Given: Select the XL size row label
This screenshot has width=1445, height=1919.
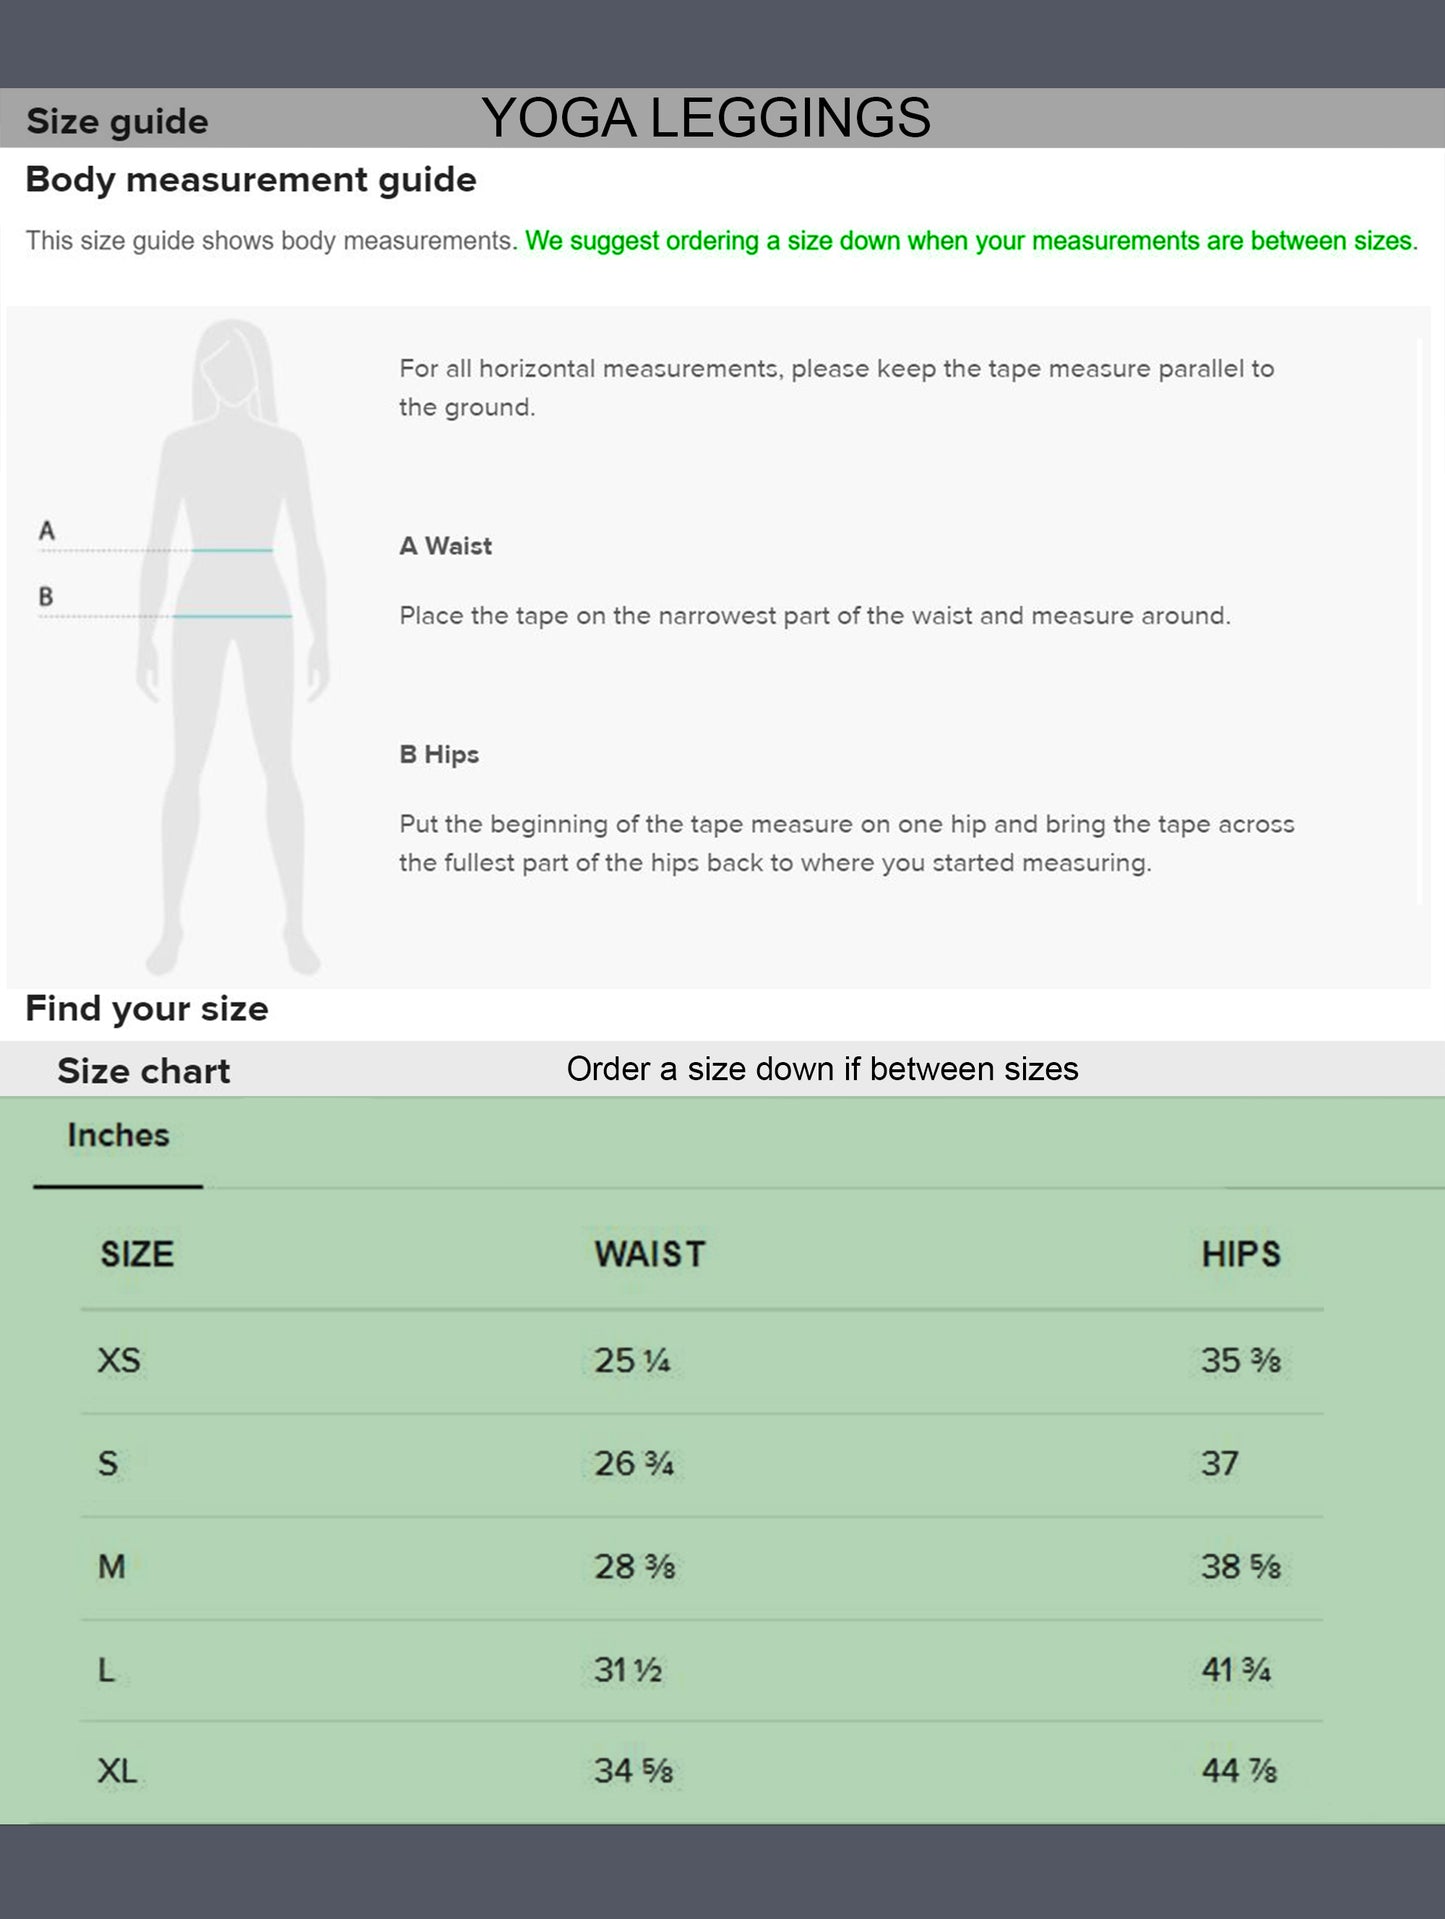Looking at the screenshot, I should (117, 1772).
